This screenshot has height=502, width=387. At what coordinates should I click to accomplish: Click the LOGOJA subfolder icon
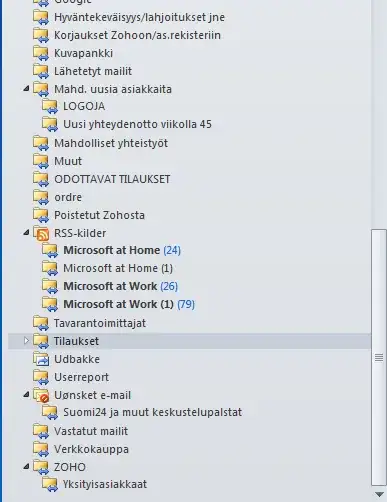tap(50, 106)
